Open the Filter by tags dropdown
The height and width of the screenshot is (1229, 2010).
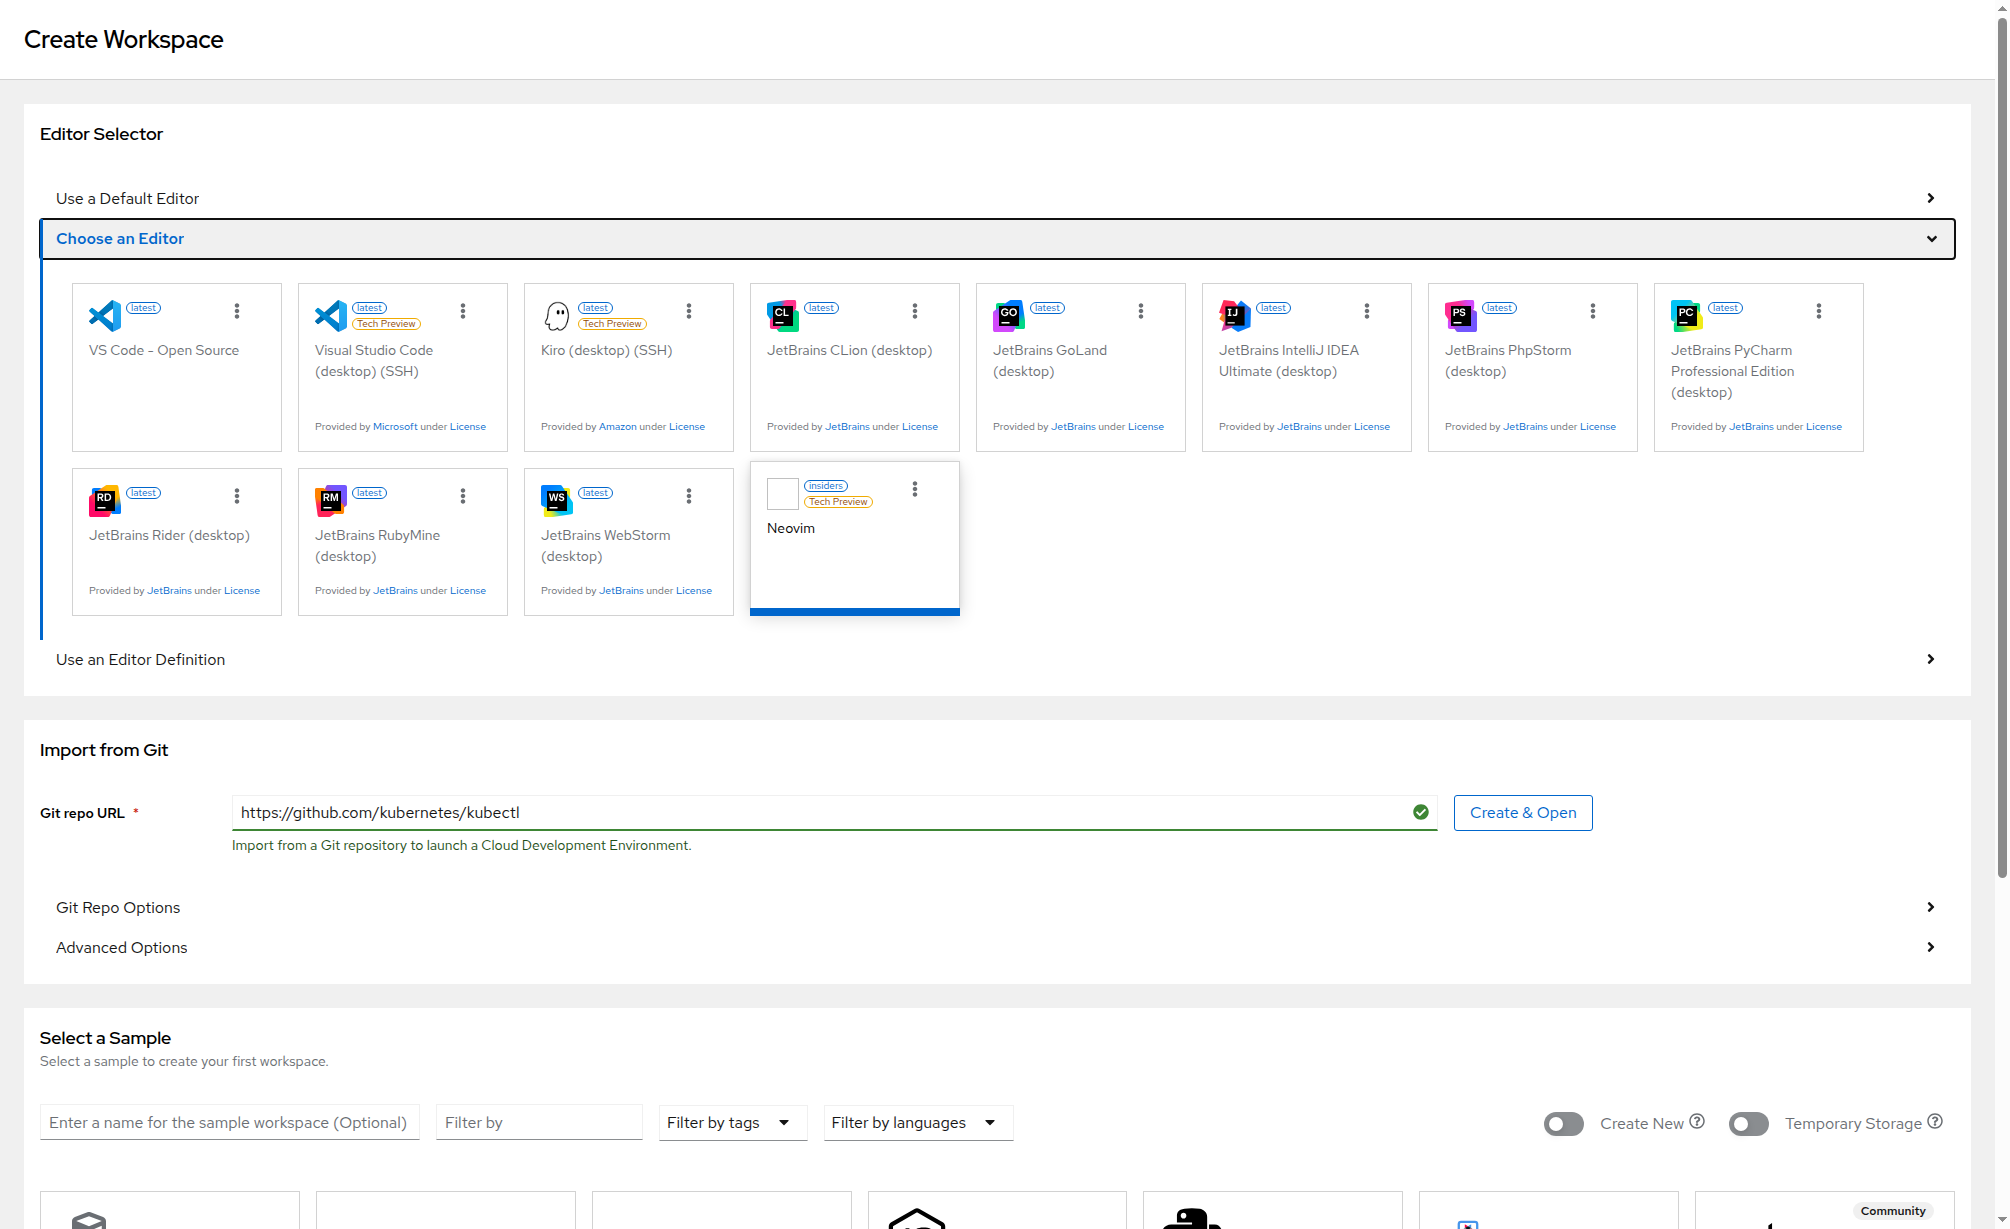(x=732, y=1123)
